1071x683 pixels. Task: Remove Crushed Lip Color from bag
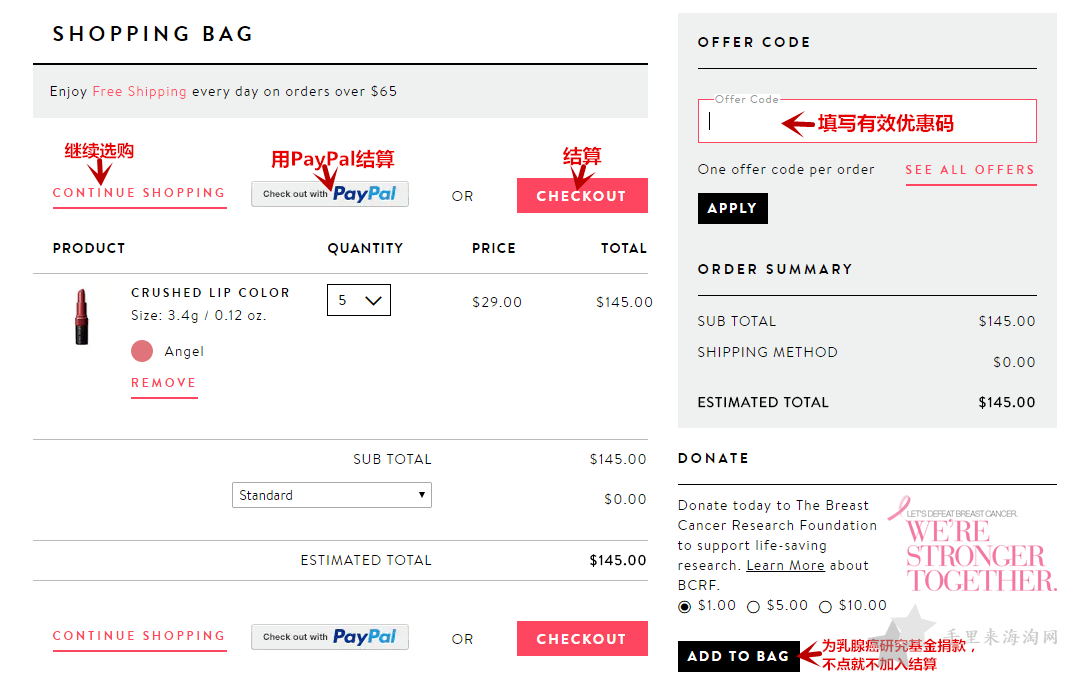point(164,382)
